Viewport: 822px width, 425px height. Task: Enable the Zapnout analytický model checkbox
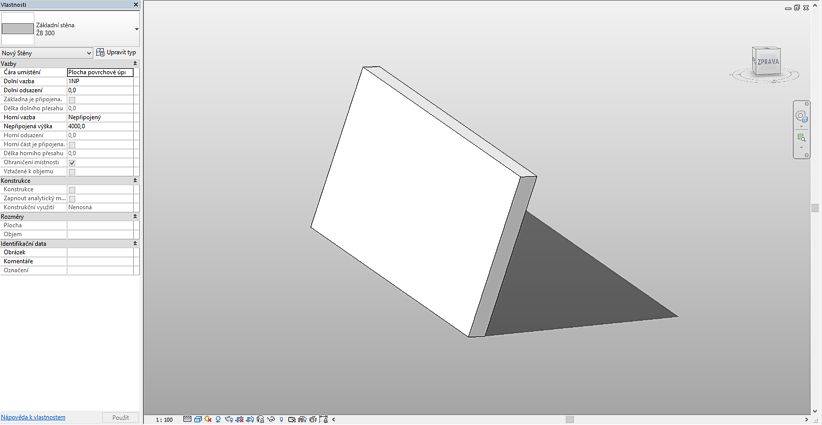click(72, 199)
